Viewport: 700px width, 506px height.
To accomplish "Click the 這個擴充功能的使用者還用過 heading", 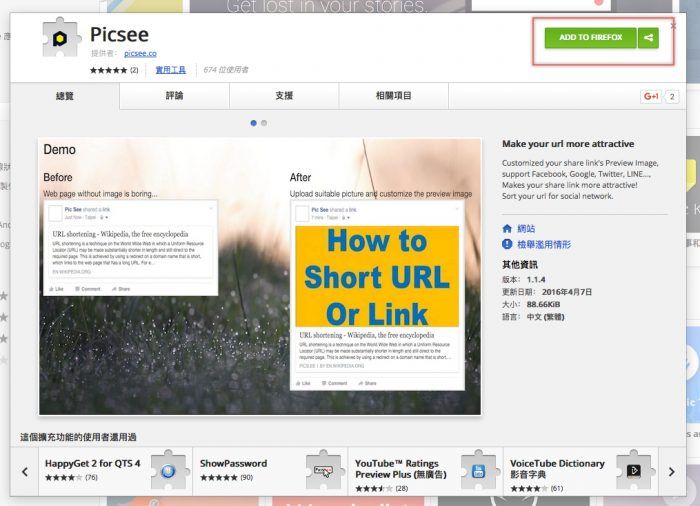I will coord(78,437).
